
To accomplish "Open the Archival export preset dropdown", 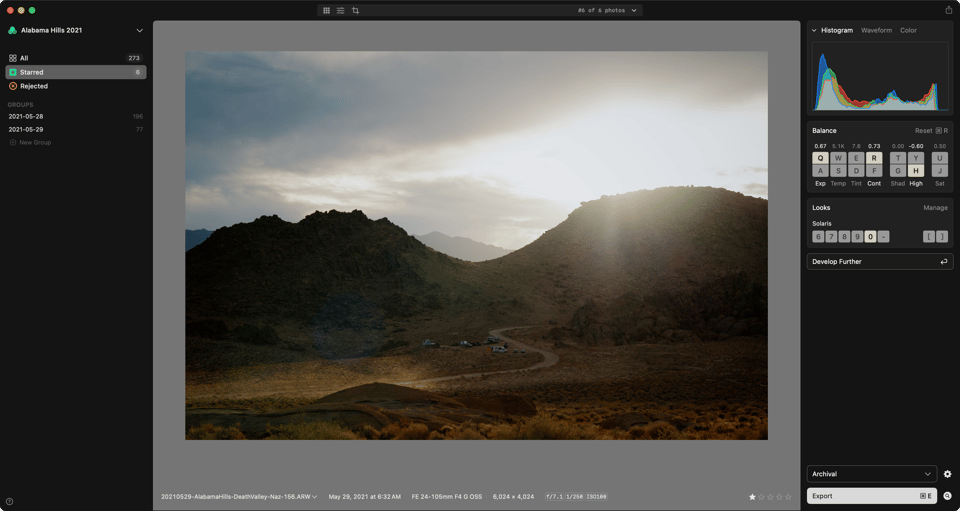I will pyautogui.click(x=872, y=474).
